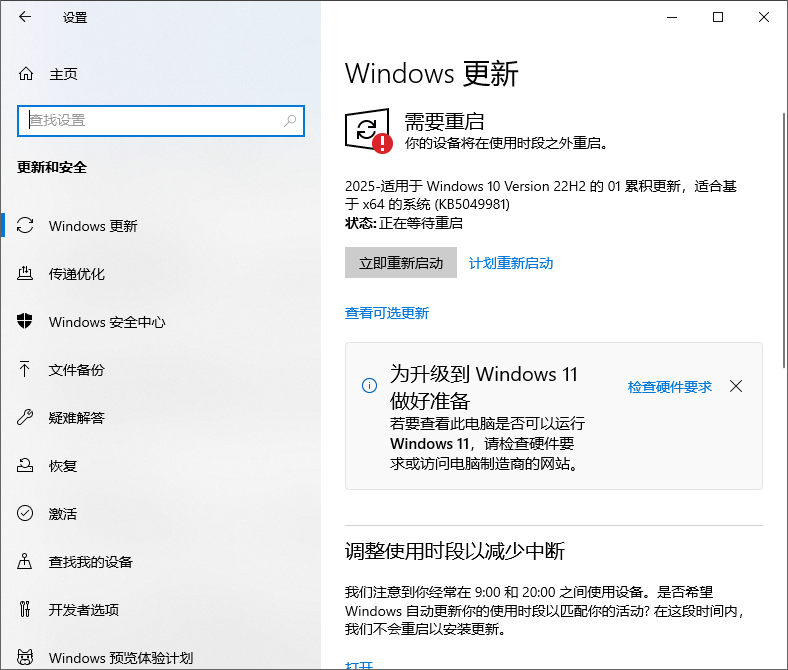Click the KB5049981 update description text
The image size is (788, 670).
point(541,195)
